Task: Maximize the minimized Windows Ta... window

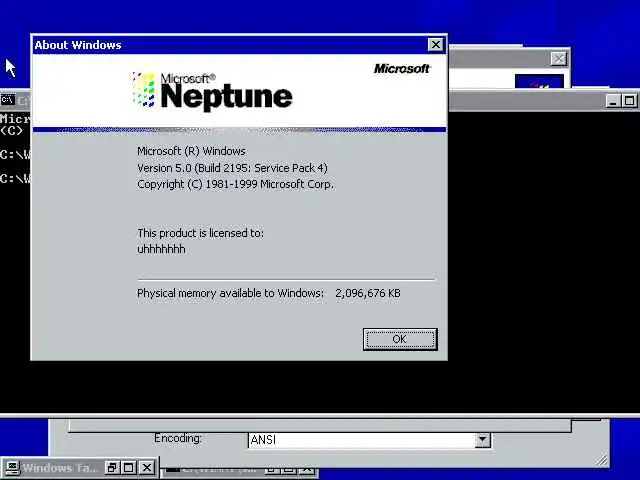Action: (x=129, y=467)
